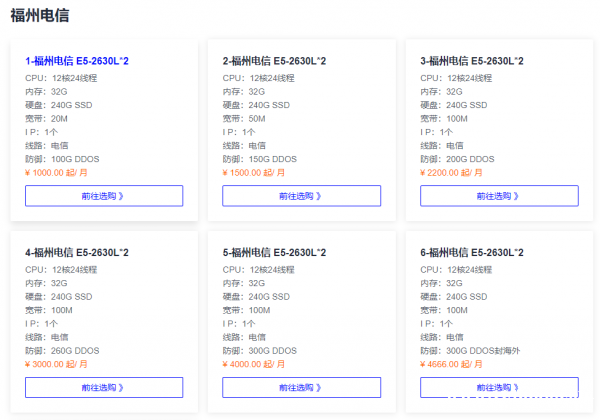
Task: Click the 福州电信 section heading
Action: pos(40,16)
